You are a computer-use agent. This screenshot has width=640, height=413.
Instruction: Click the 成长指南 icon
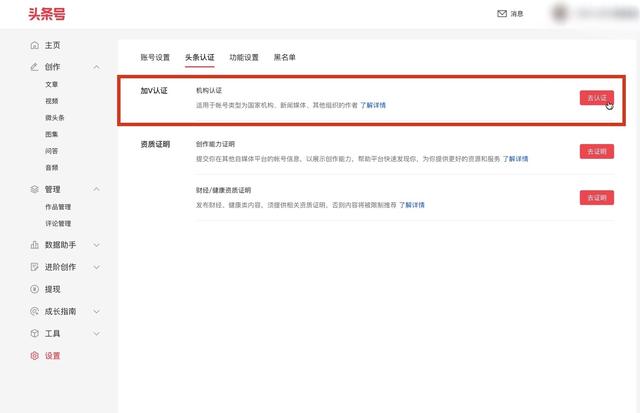35,311
